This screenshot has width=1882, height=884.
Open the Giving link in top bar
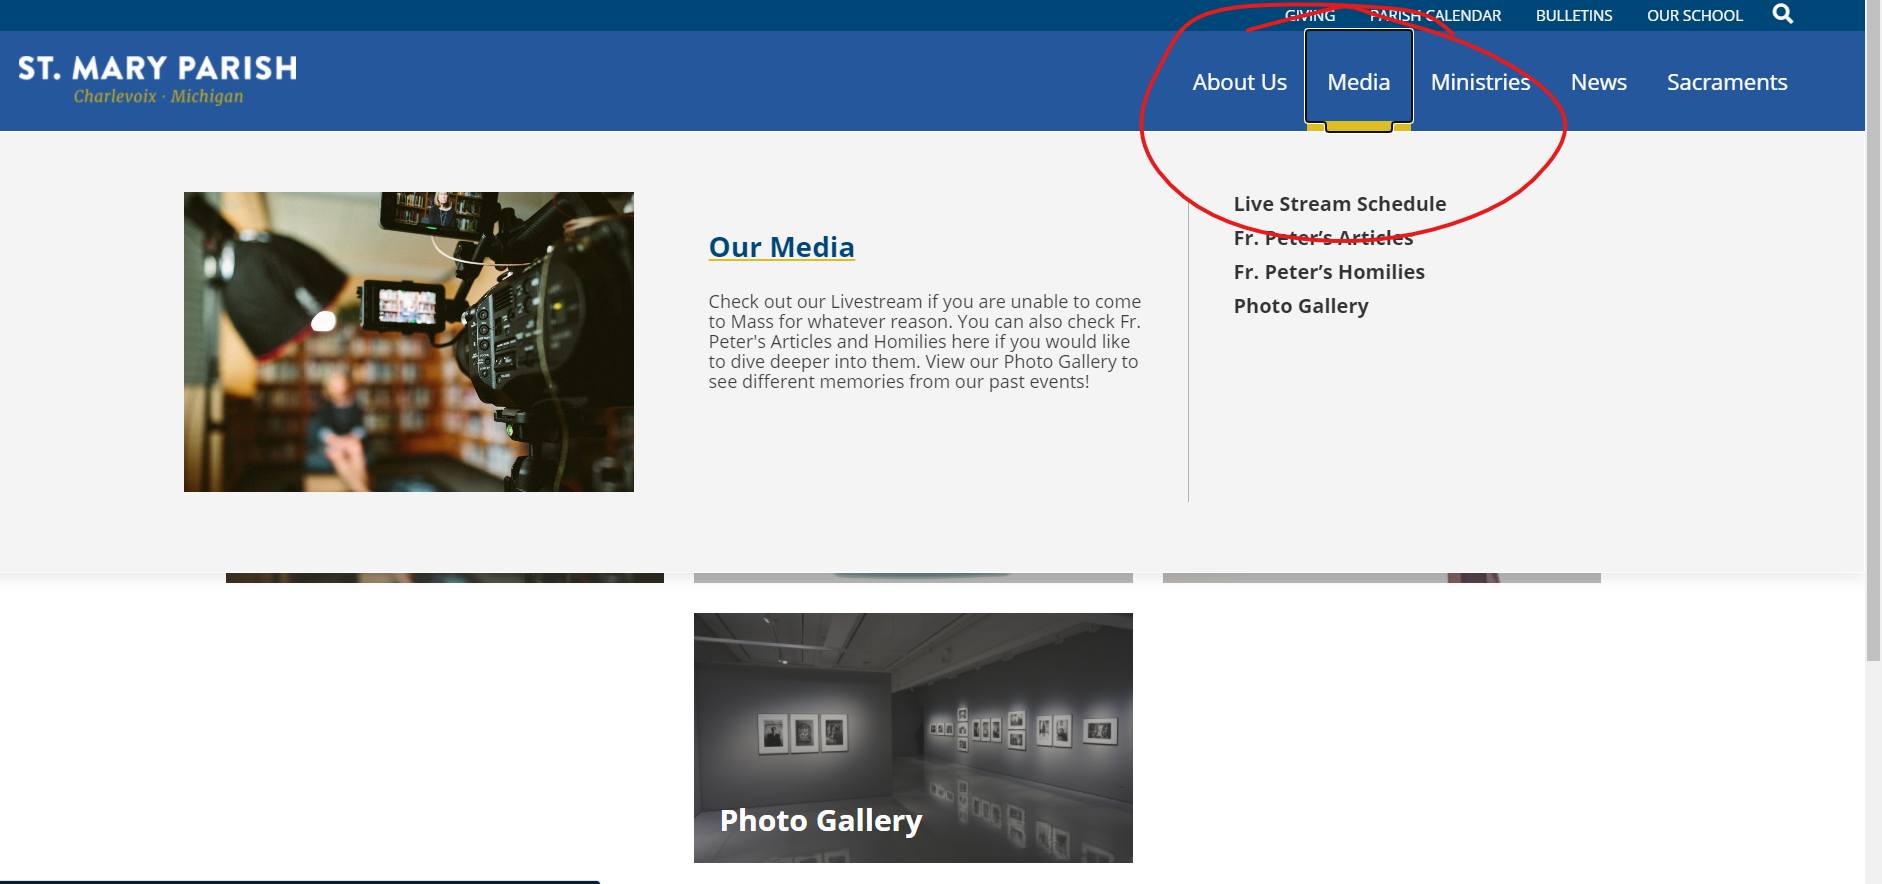click(1309, 16)
